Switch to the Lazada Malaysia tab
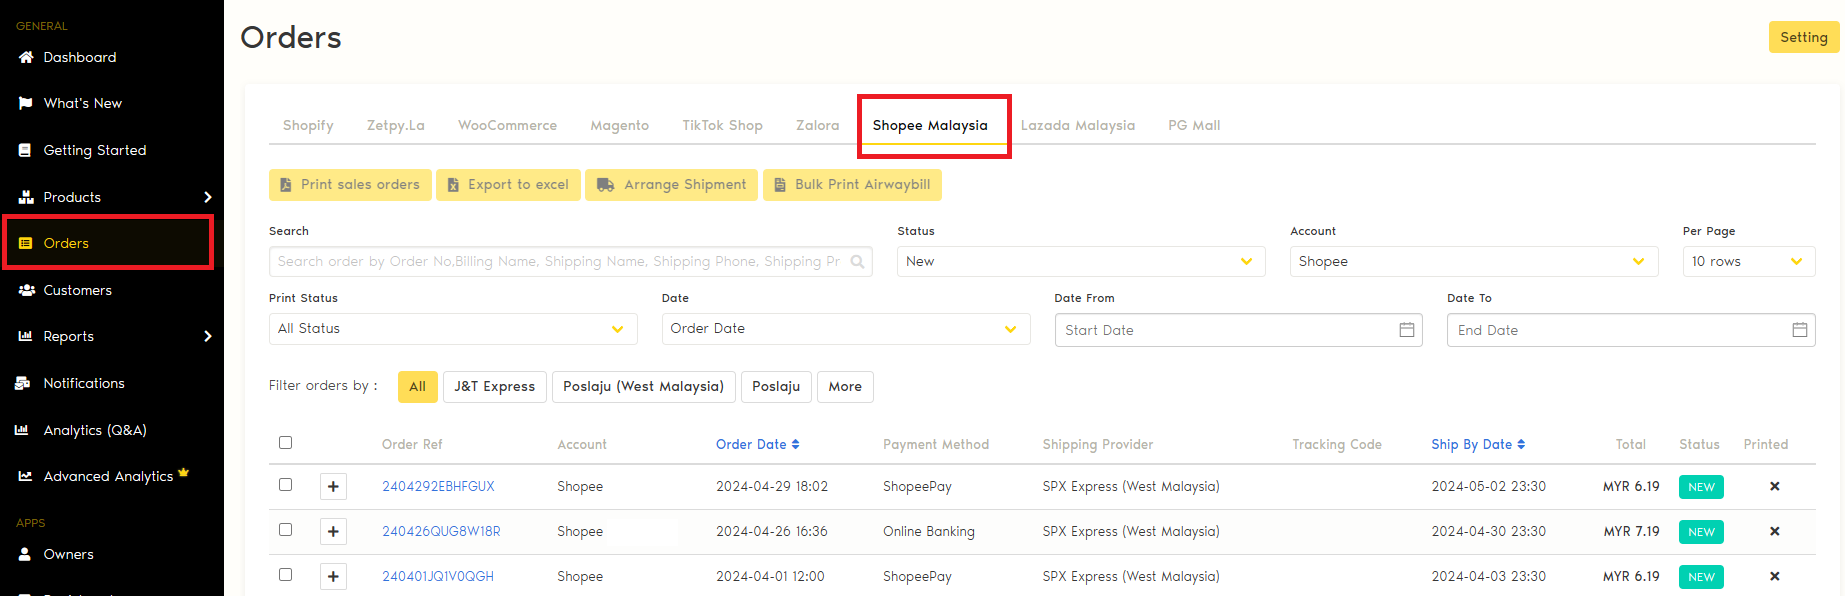The height and width of the screenshot is (596, 1845). coord(1077,126)
